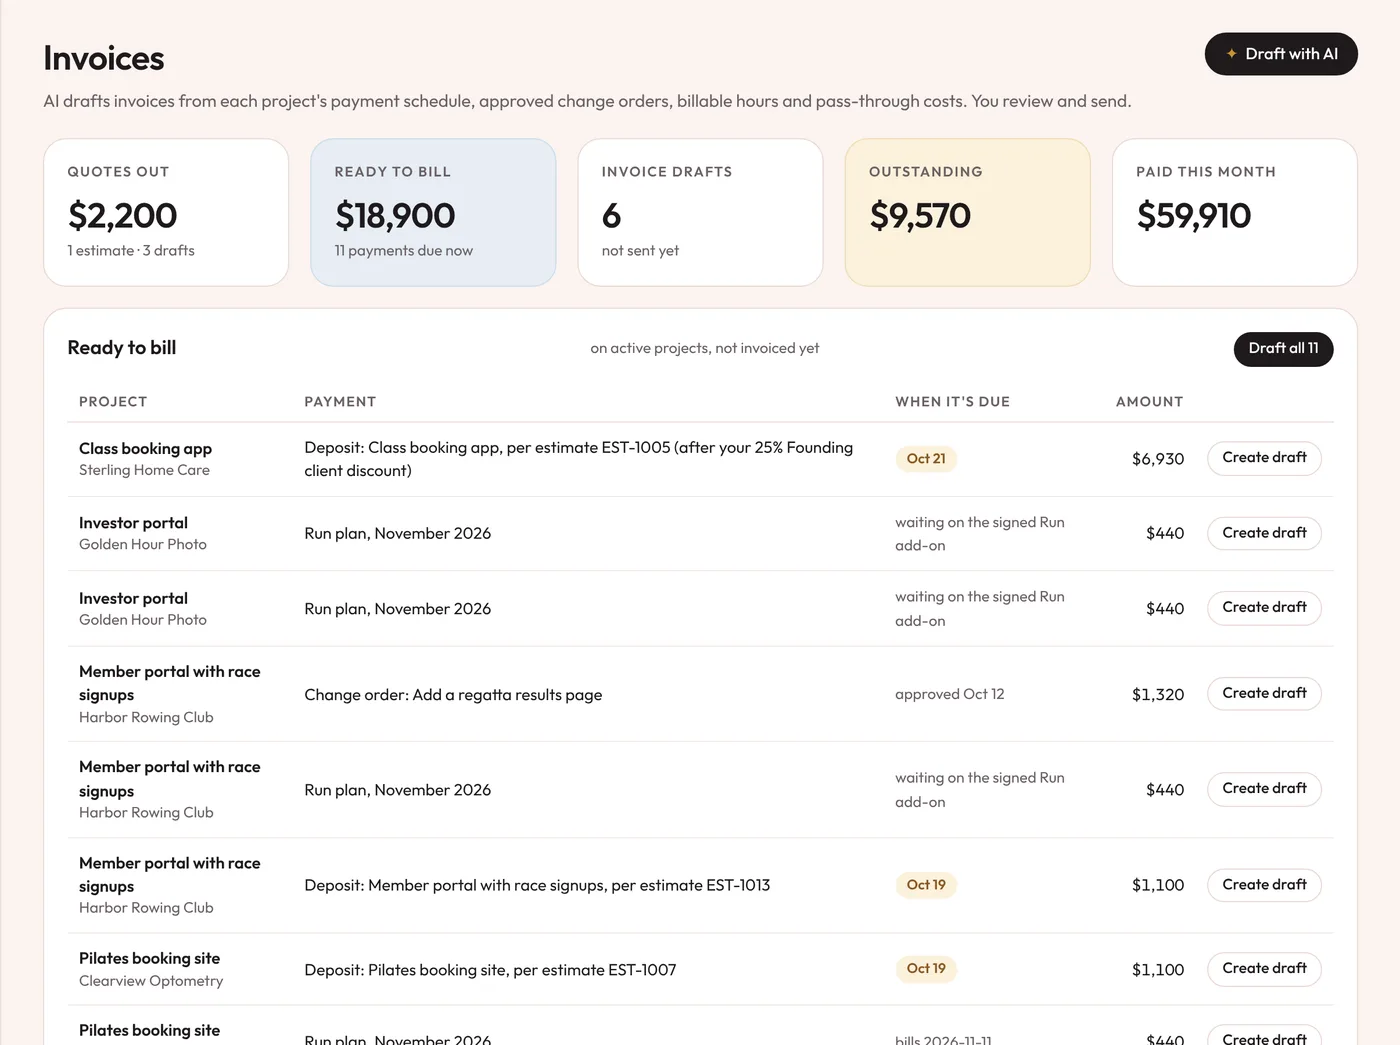Click the $6,930 amount
The width and height of the screenshot is (1400, 1045).
coord(1158,459)
